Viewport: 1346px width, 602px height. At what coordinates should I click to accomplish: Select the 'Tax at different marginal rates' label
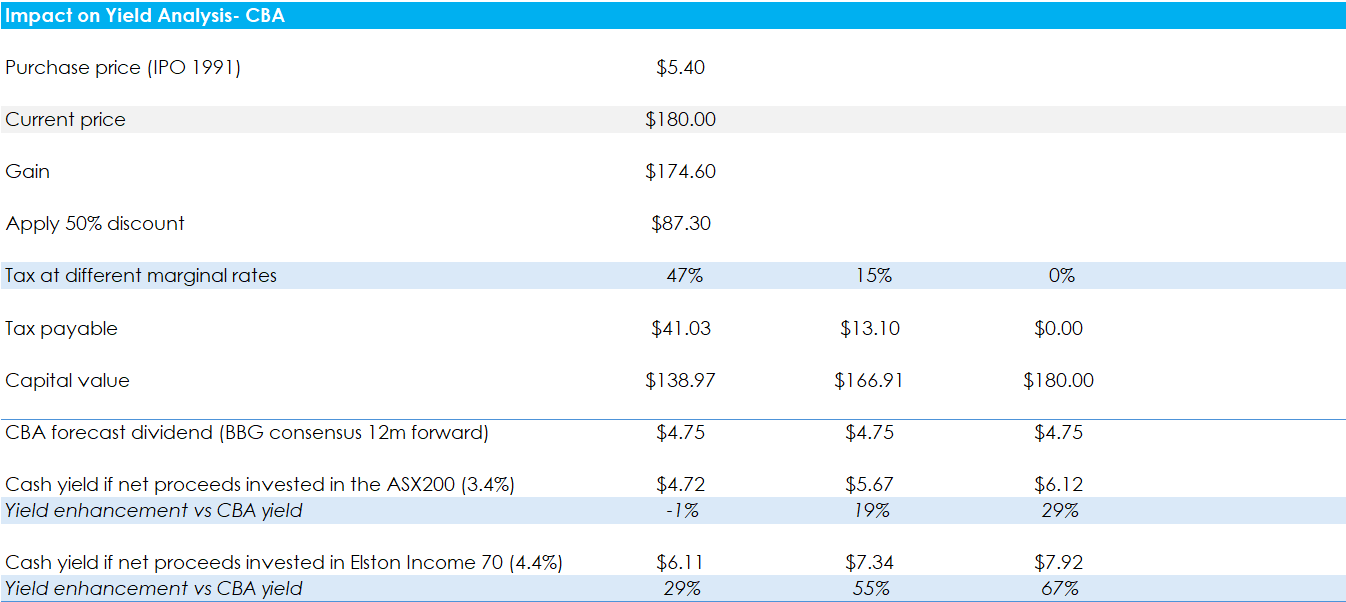click(141, 276)
